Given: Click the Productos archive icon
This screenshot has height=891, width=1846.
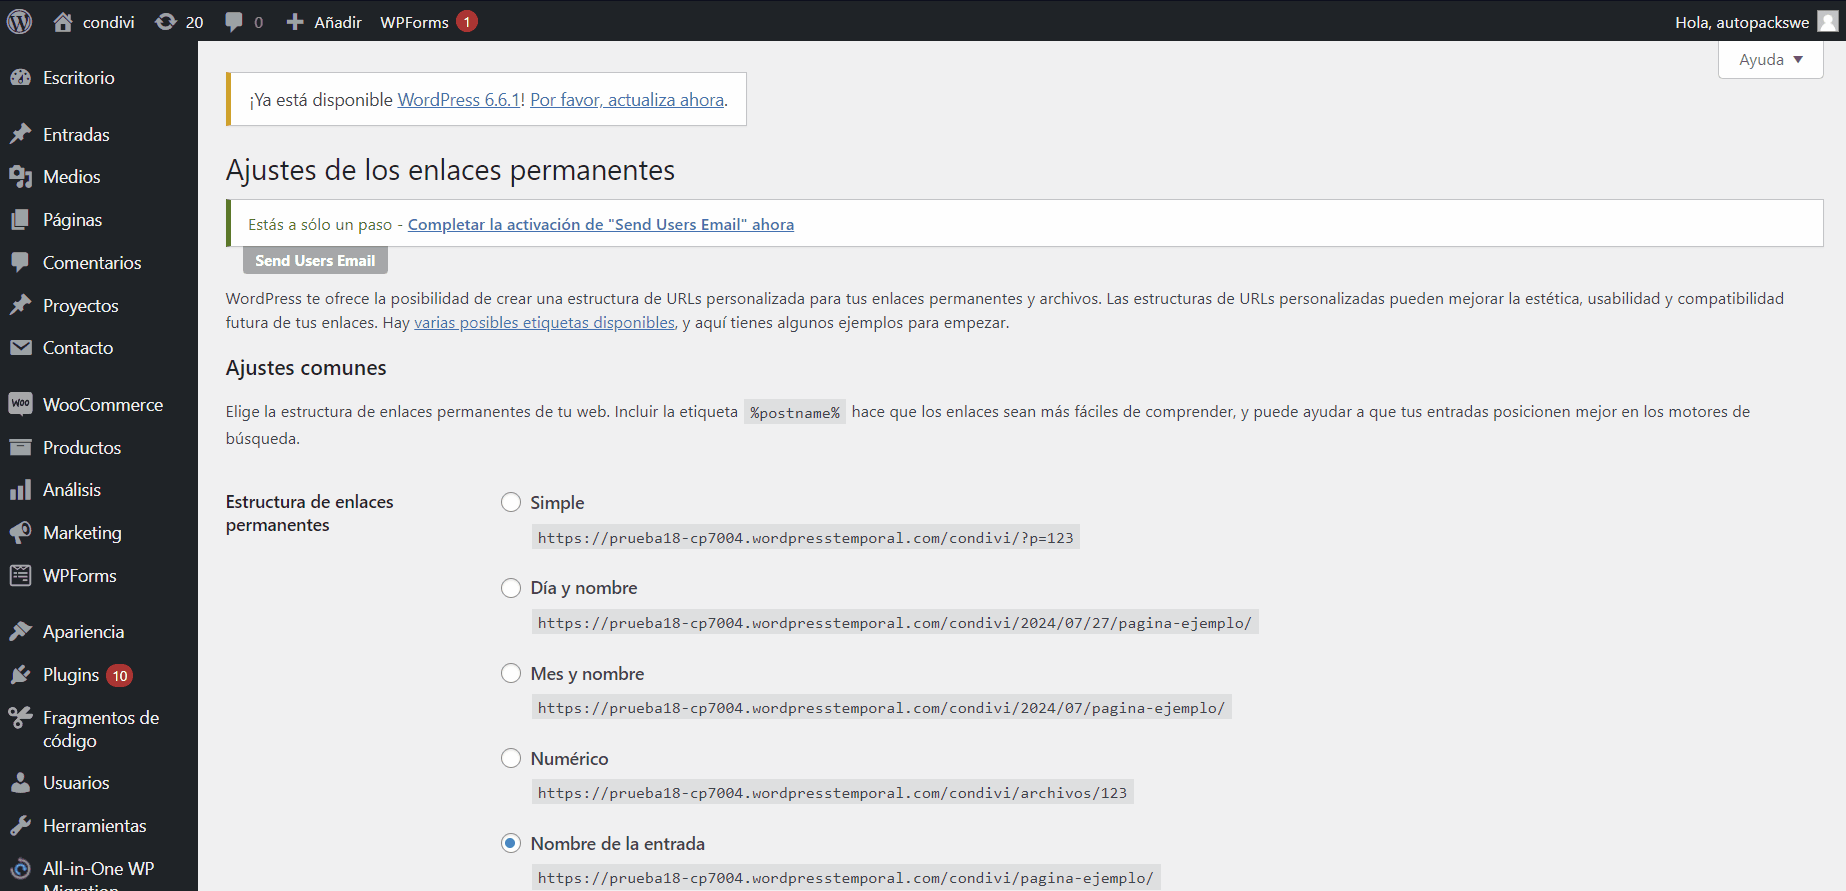Looking at the screenshot, I should 20,447.
